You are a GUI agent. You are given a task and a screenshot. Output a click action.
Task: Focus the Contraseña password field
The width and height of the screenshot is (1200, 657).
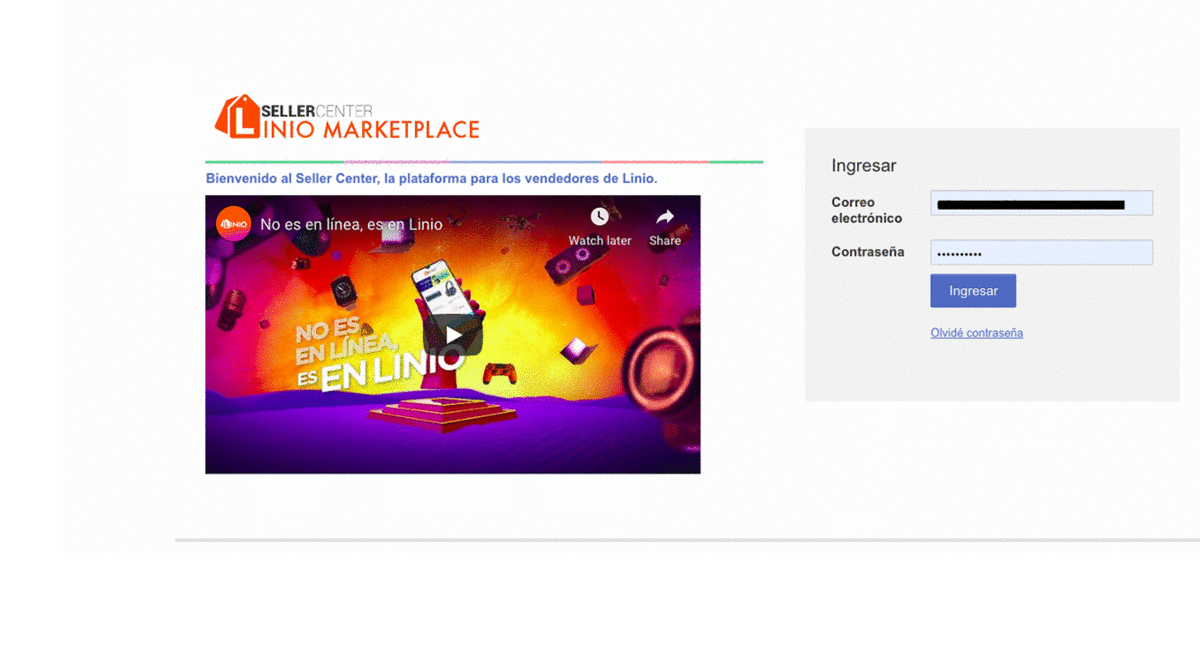pyautogui.click(x=1041, y=252)
